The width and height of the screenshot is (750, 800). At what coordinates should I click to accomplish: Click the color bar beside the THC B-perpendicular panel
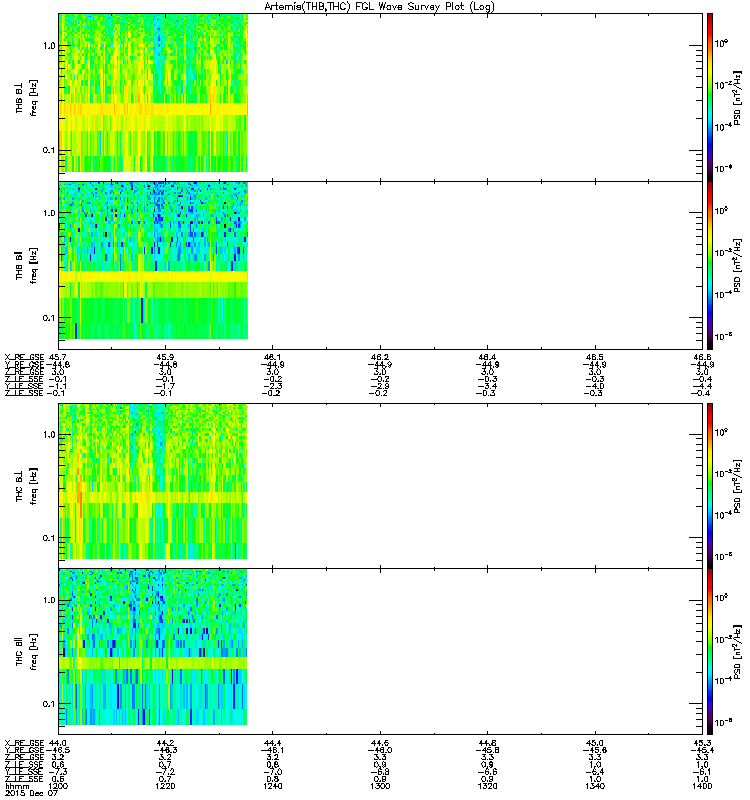pos(710,486)
